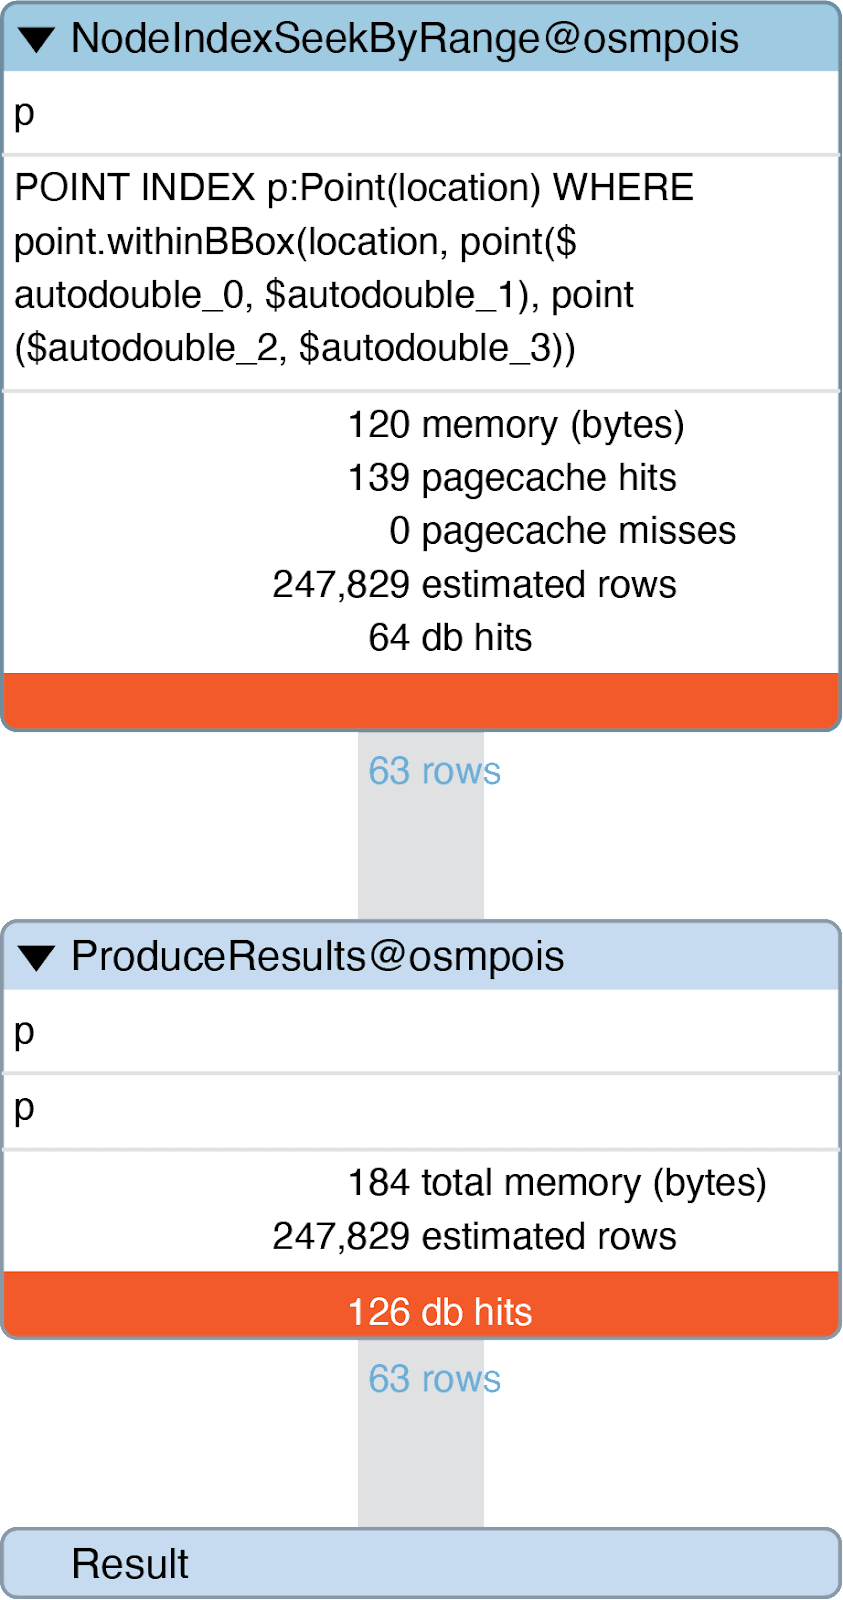This screenshot has height=1600, width=843.
Task: Click the p identifier under NodeIndexSeekByRange header
Action: coord(24,113)
